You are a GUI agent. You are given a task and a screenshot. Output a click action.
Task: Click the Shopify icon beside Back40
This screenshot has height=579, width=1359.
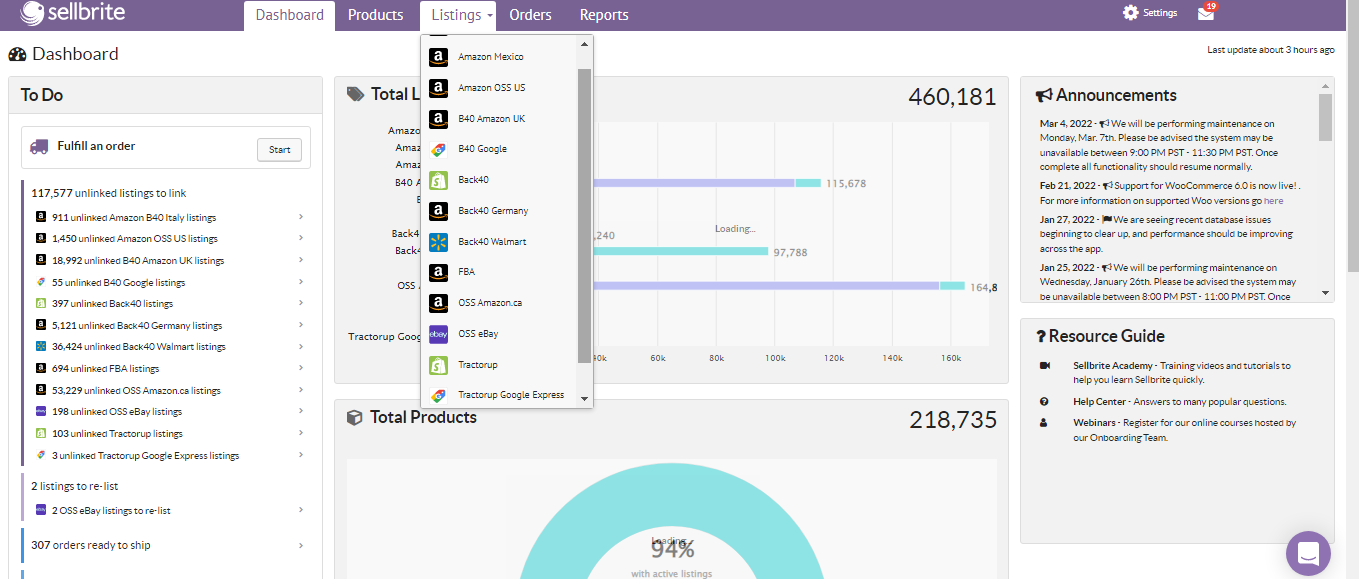point(438,180)
